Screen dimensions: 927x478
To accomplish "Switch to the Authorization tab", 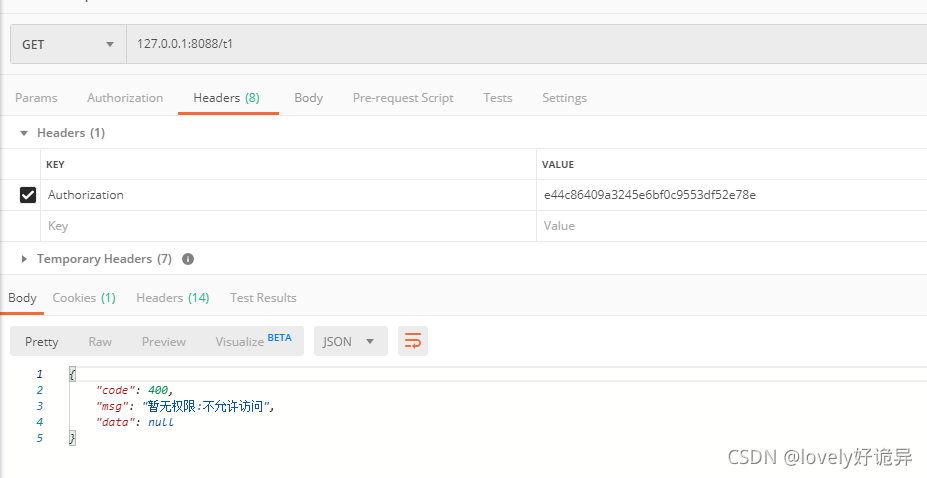I will 125,98.
